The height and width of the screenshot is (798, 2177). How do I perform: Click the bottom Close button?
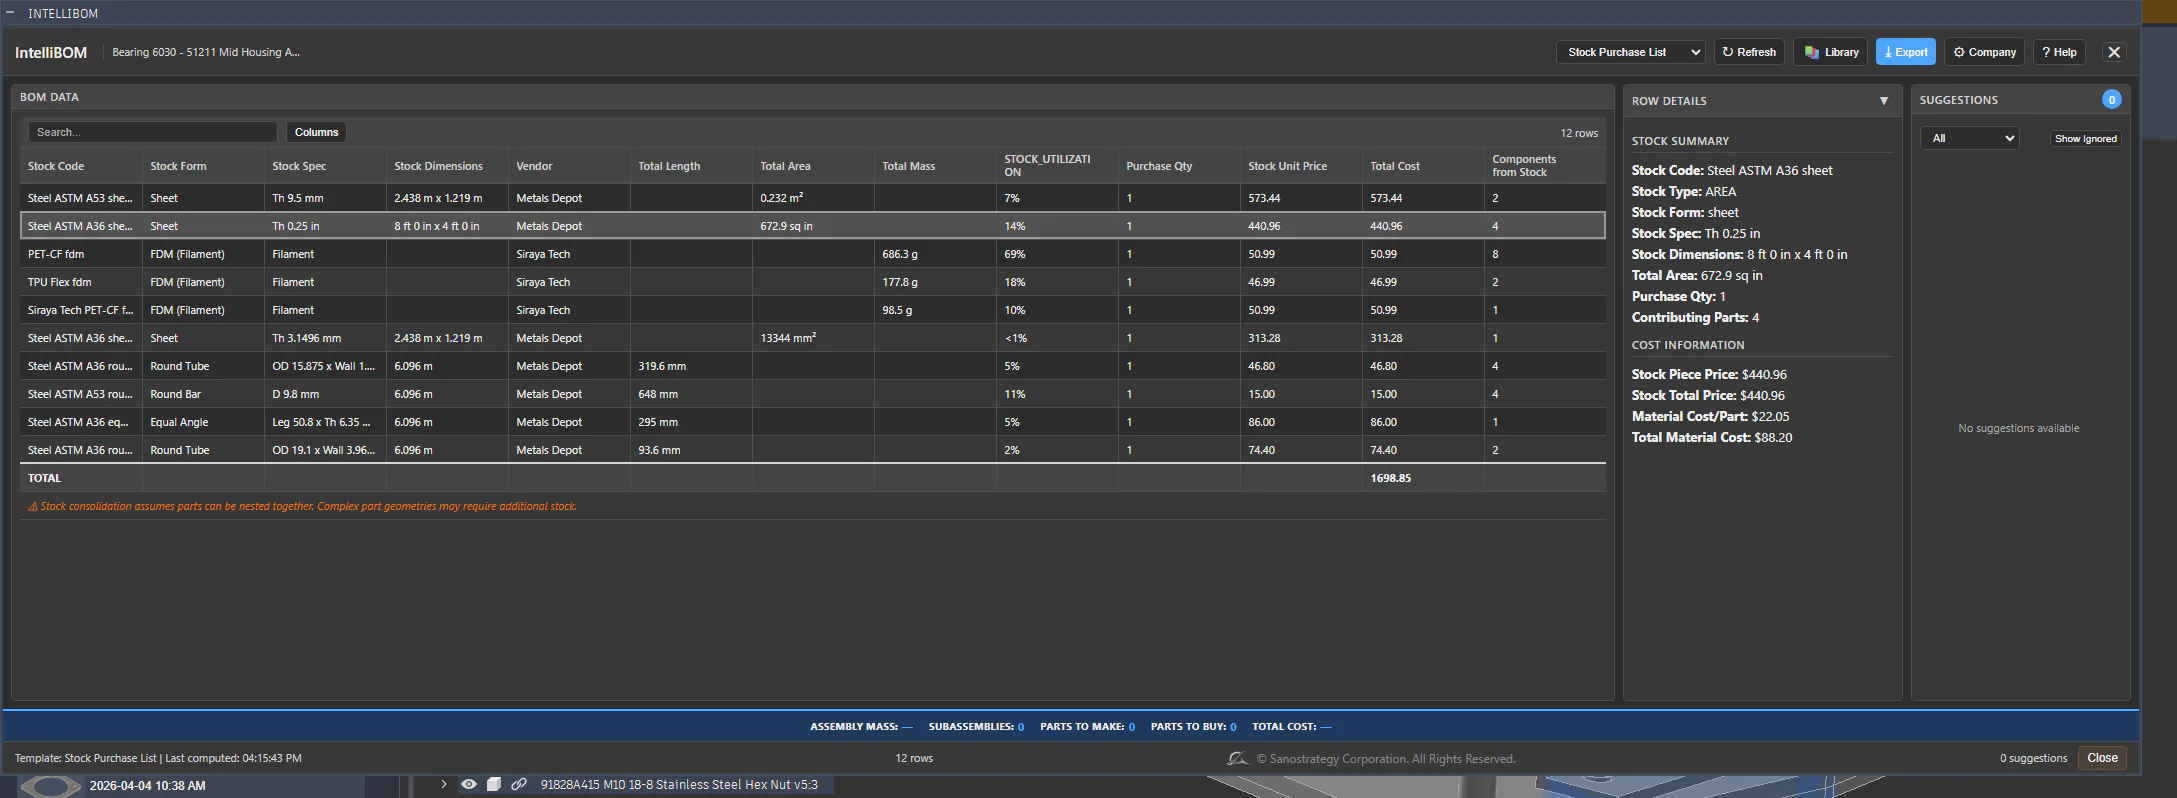[2102, 758]
